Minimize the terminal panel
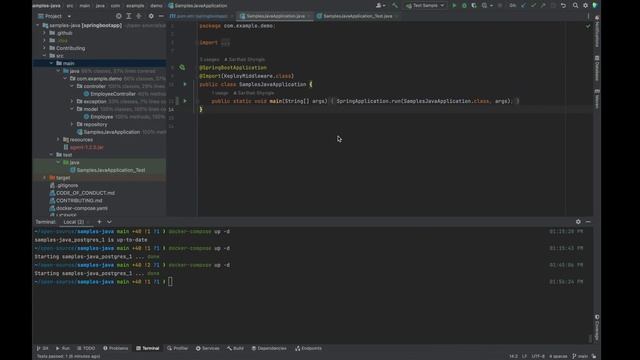The height and width of the screenshot is (360, 640). click(588, 222)
